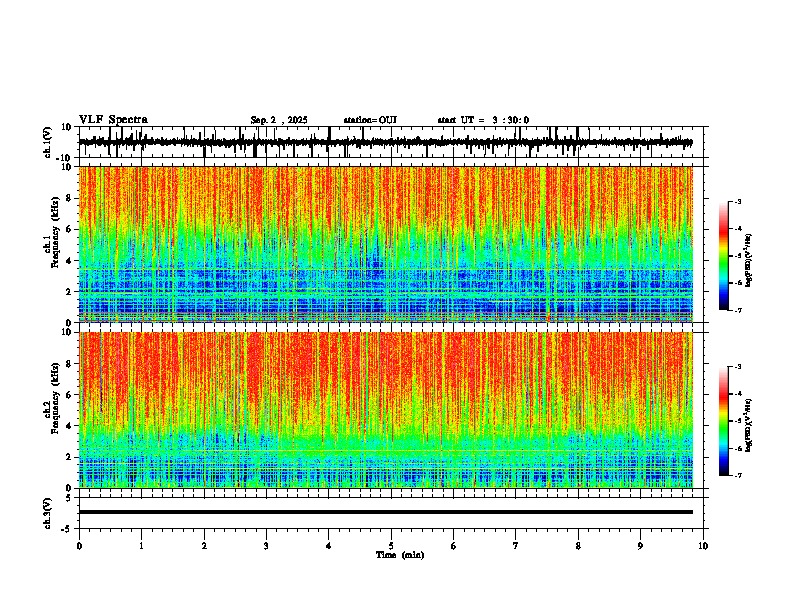Viewport: 792px width, 612px height.
Task: Click the "8" kHz tick on the ch.2 frequency axis
Action: coord(69,364)
